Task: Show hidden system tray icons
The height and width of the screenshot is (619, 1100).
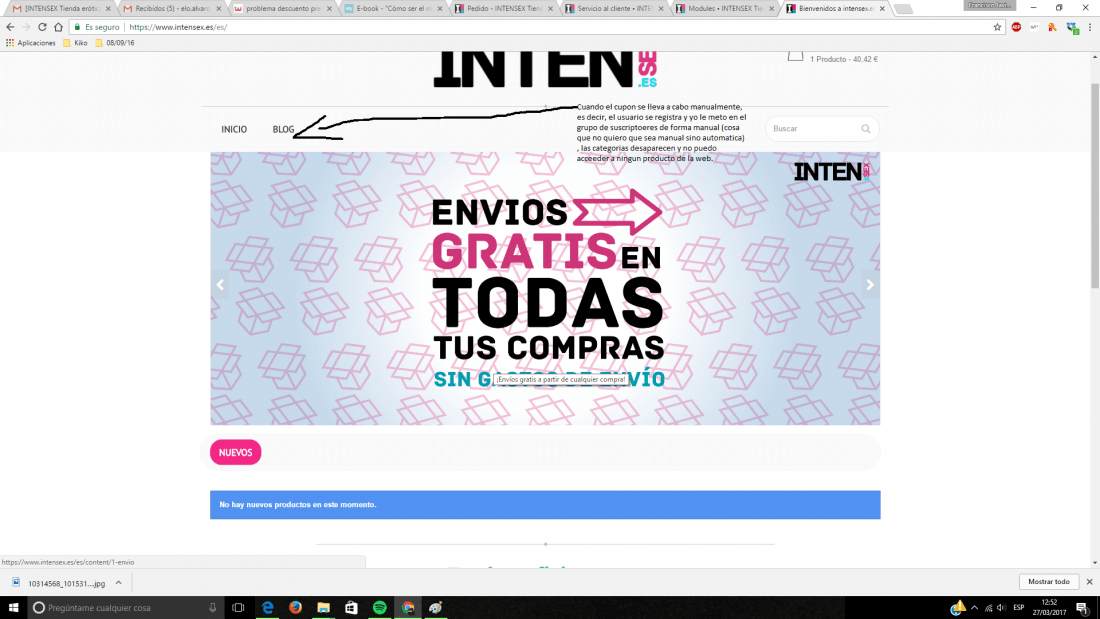Action: pos(974,608)
